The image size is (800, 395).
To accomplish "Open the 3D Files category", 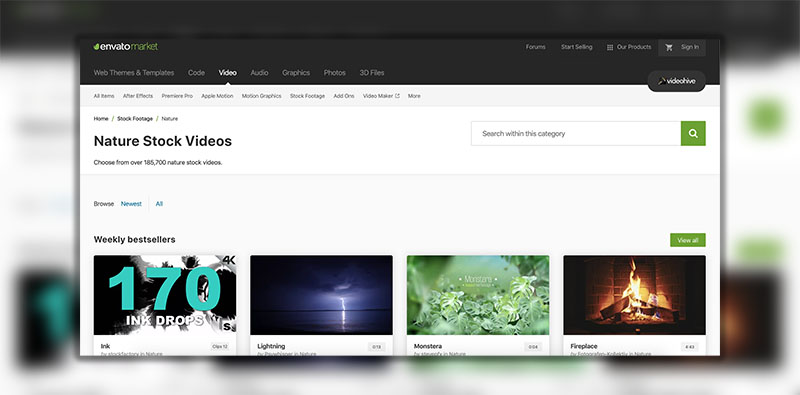I will click(x=372, y=72).
